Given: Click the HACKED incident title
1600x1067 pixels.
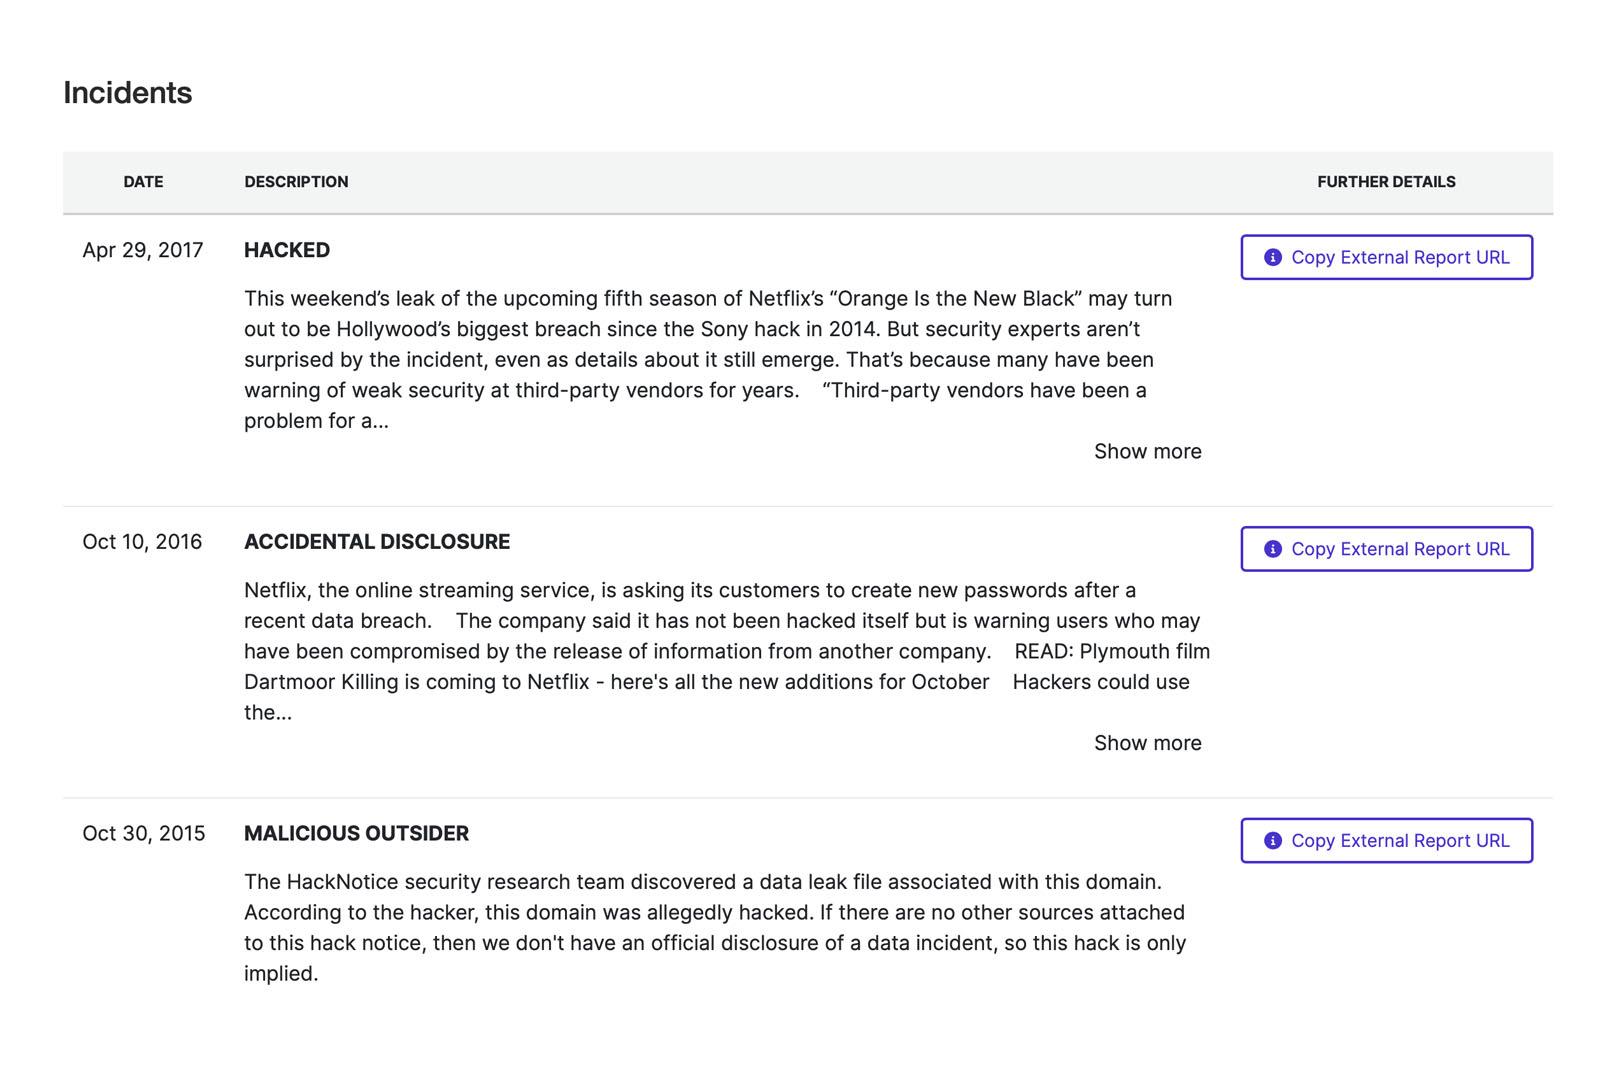Looking at the screenshot, I should click(x=287, y=250).
